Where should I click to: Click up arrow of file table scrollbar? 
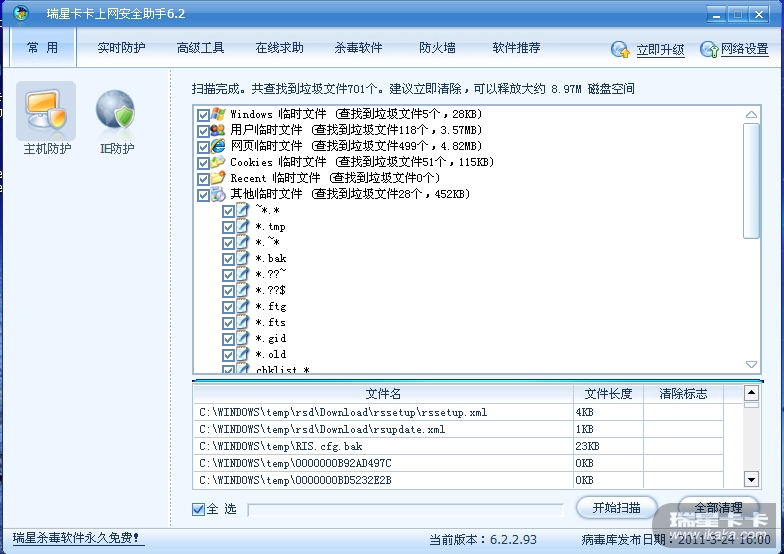pos(751,393)
